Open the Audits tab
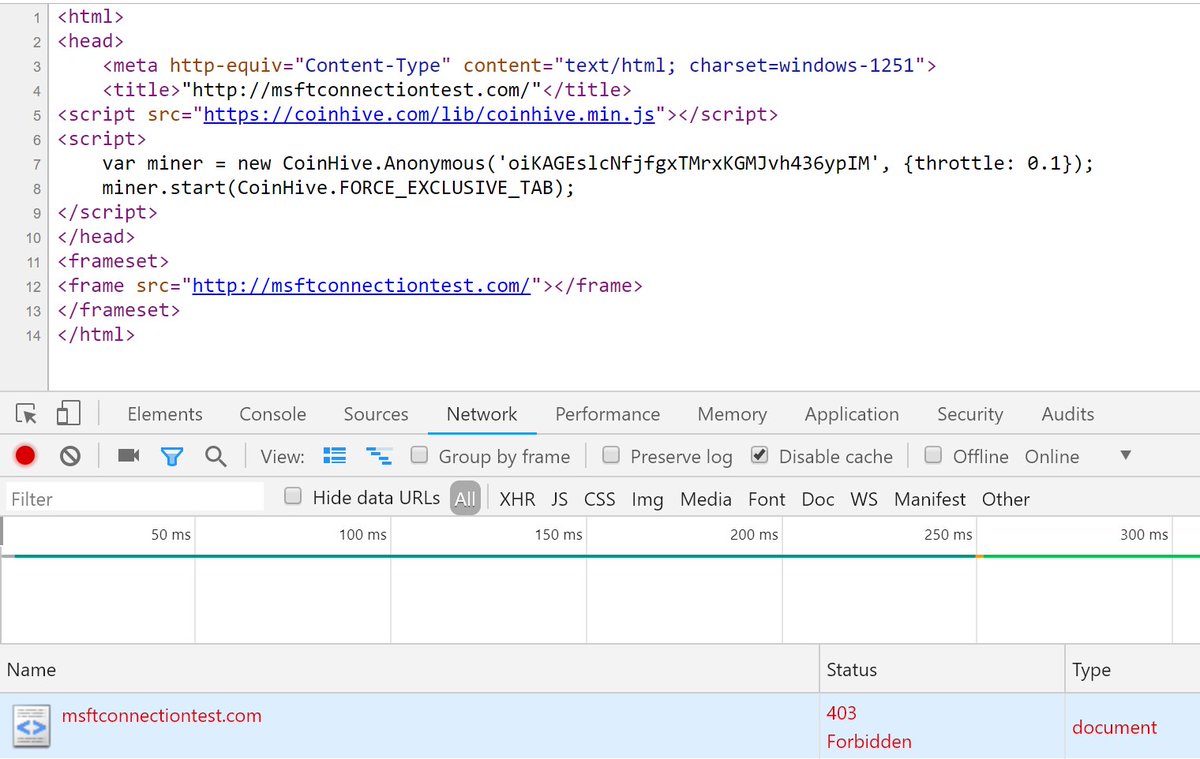 [x=1068, y=414]
